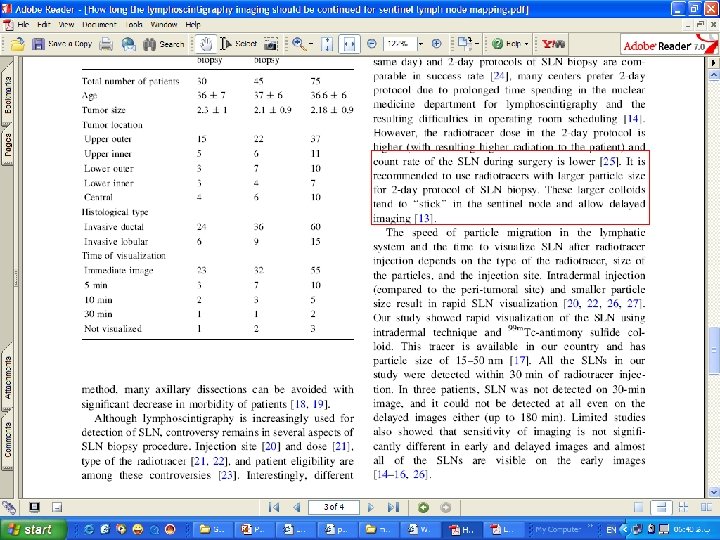Toggle the Fit Width view button

pyautogui.click(x=349, y=44)
